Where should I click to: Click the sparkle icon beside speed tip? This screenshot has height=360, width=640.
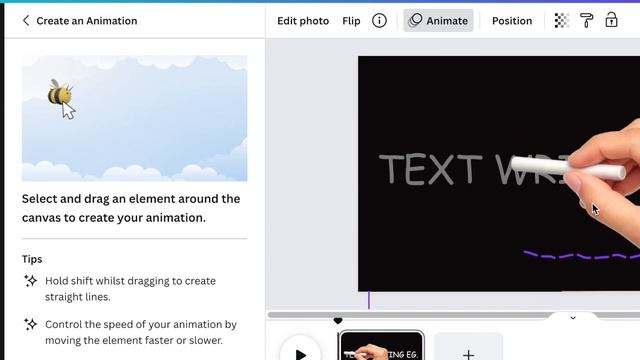[31, 324]
